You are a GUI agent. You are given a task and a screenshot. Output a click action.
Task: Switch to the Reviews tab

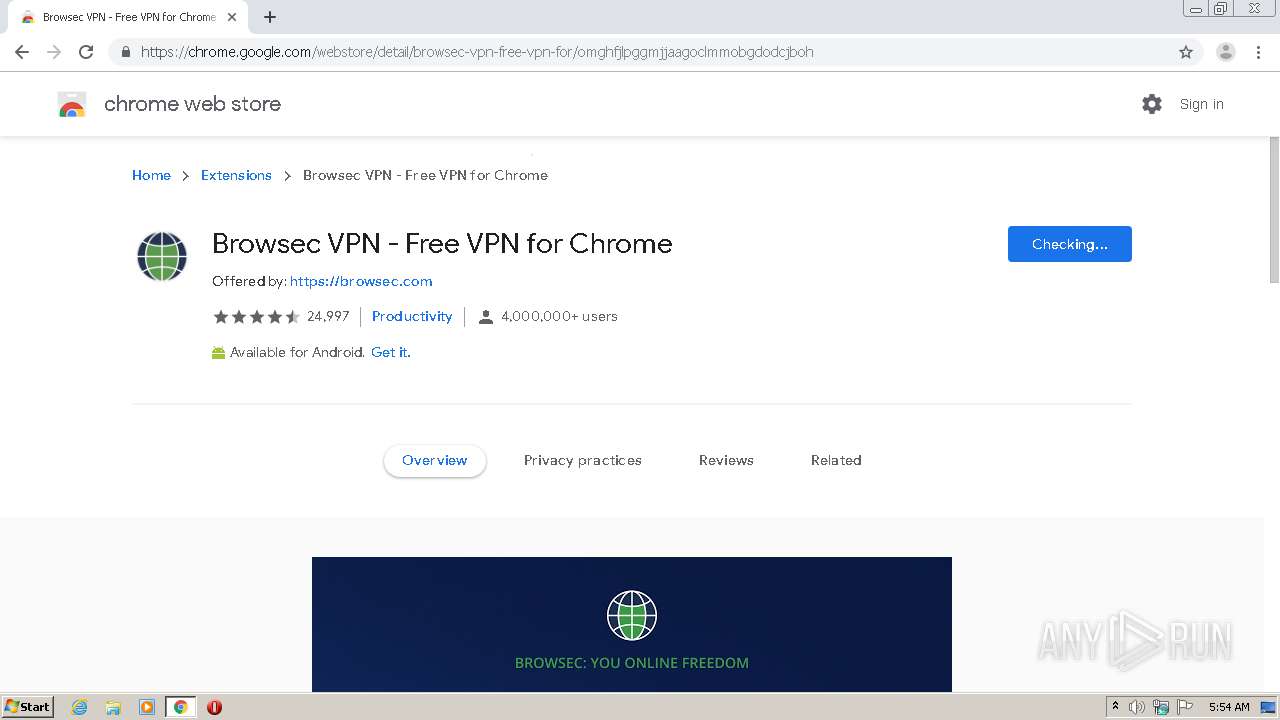(726, 460)
